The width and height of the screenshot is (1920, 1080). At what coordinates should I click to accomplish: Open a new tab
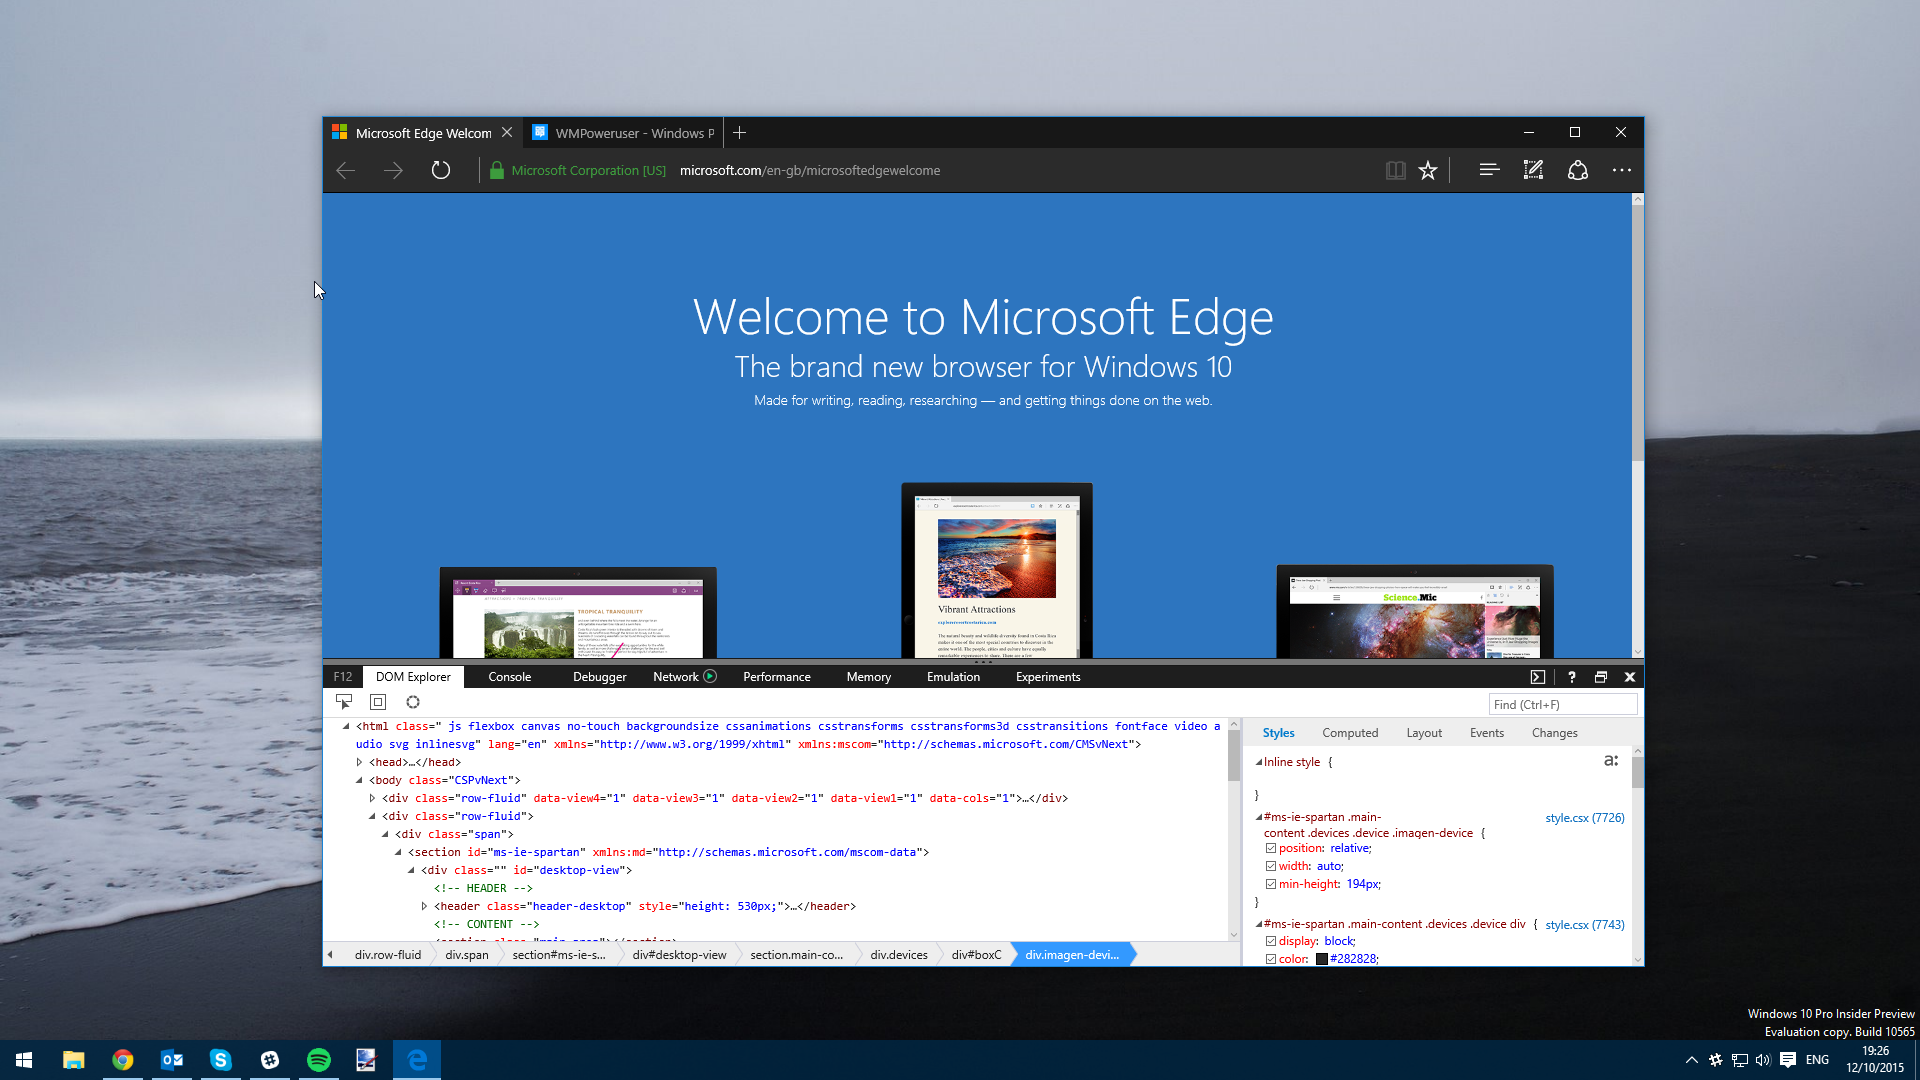(740, 133)
